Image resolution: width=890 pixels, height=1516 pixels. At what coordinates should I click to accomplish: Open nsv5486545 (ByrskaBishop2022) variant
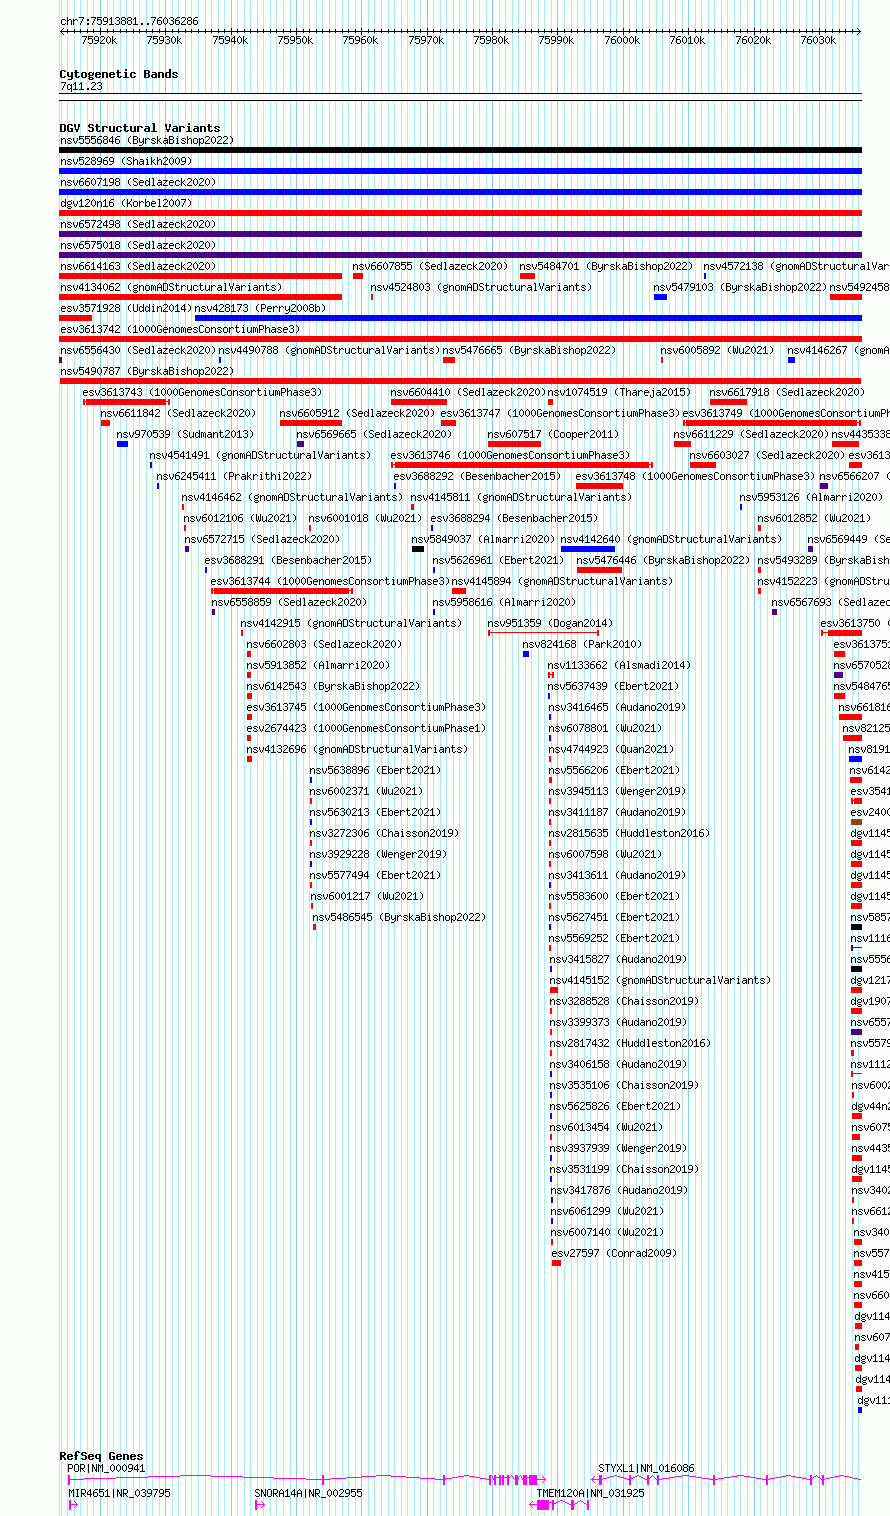pos(399,917)
